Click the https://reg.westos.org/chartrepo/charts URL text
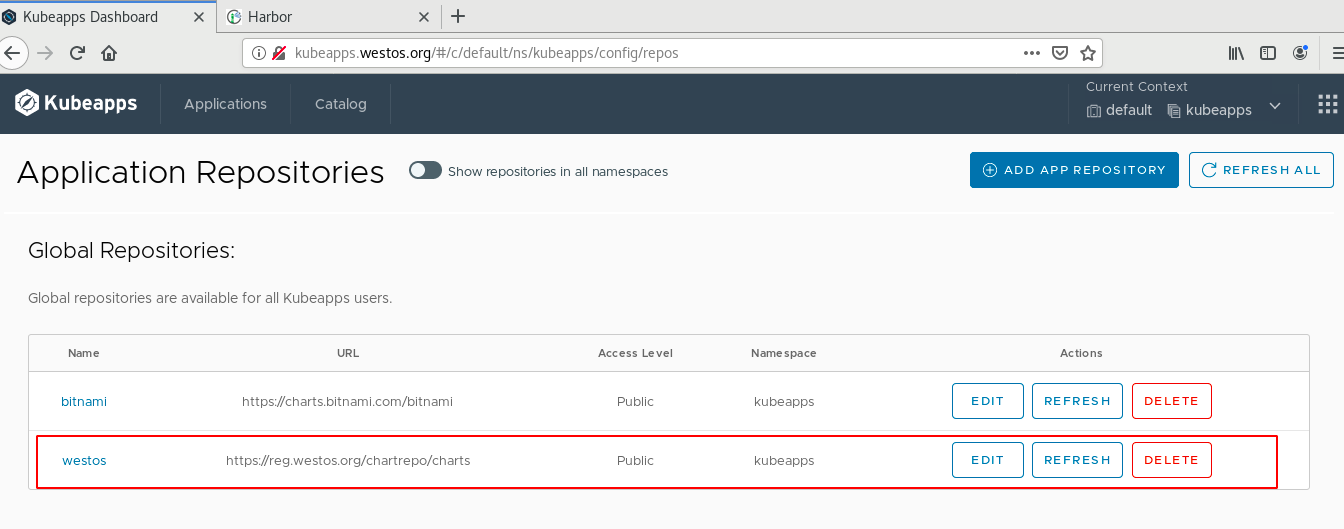The image size is (1344, 529). click(348, 461)
